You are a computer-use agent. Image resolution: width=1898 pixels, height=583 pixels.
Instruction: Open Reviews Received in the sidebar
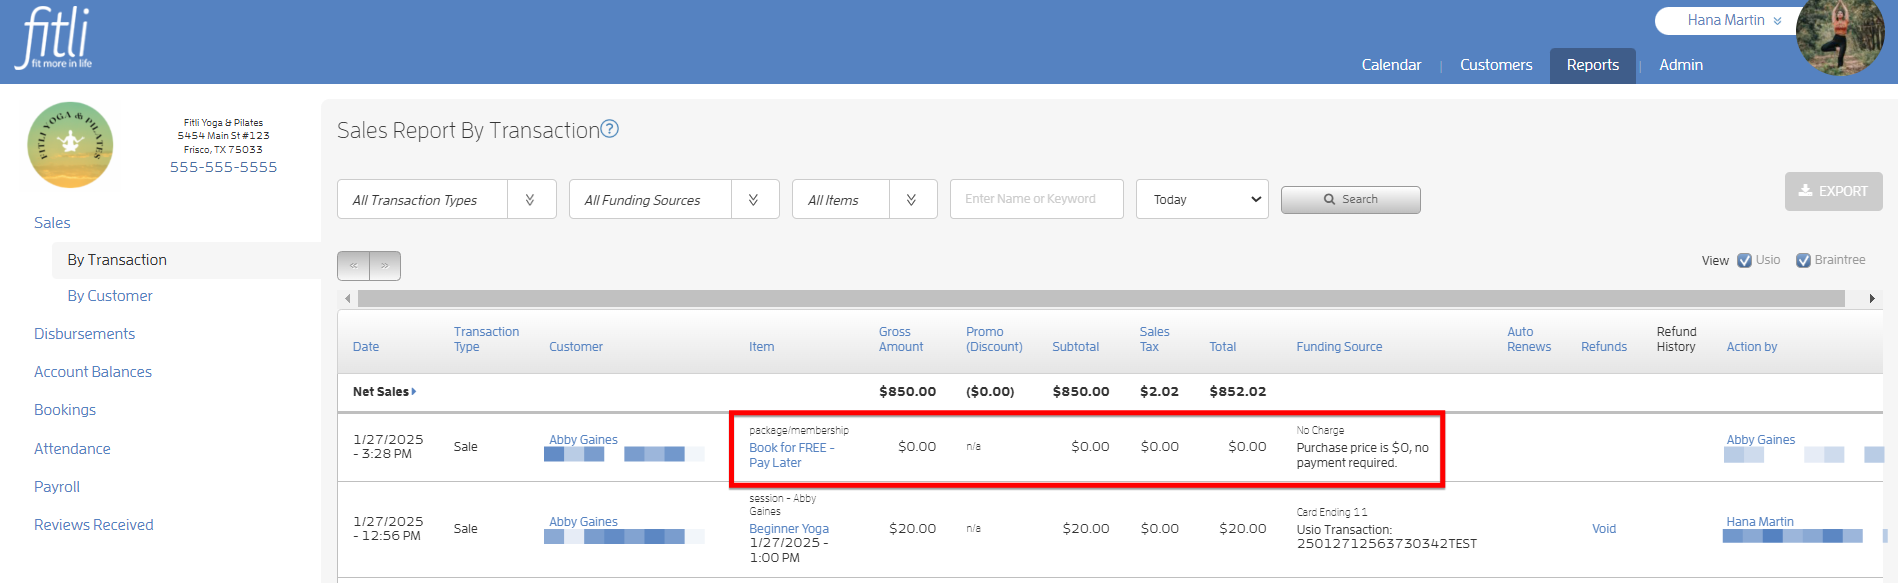[x=94, y=525]
